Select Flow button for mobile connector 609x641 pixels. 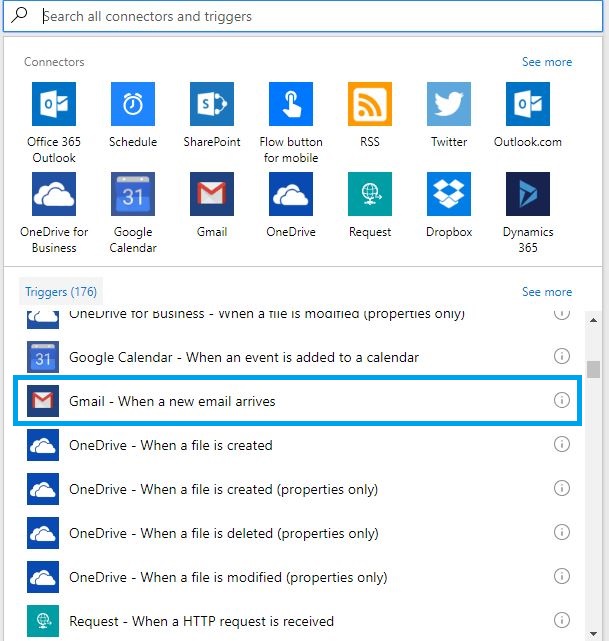point(291,104)
